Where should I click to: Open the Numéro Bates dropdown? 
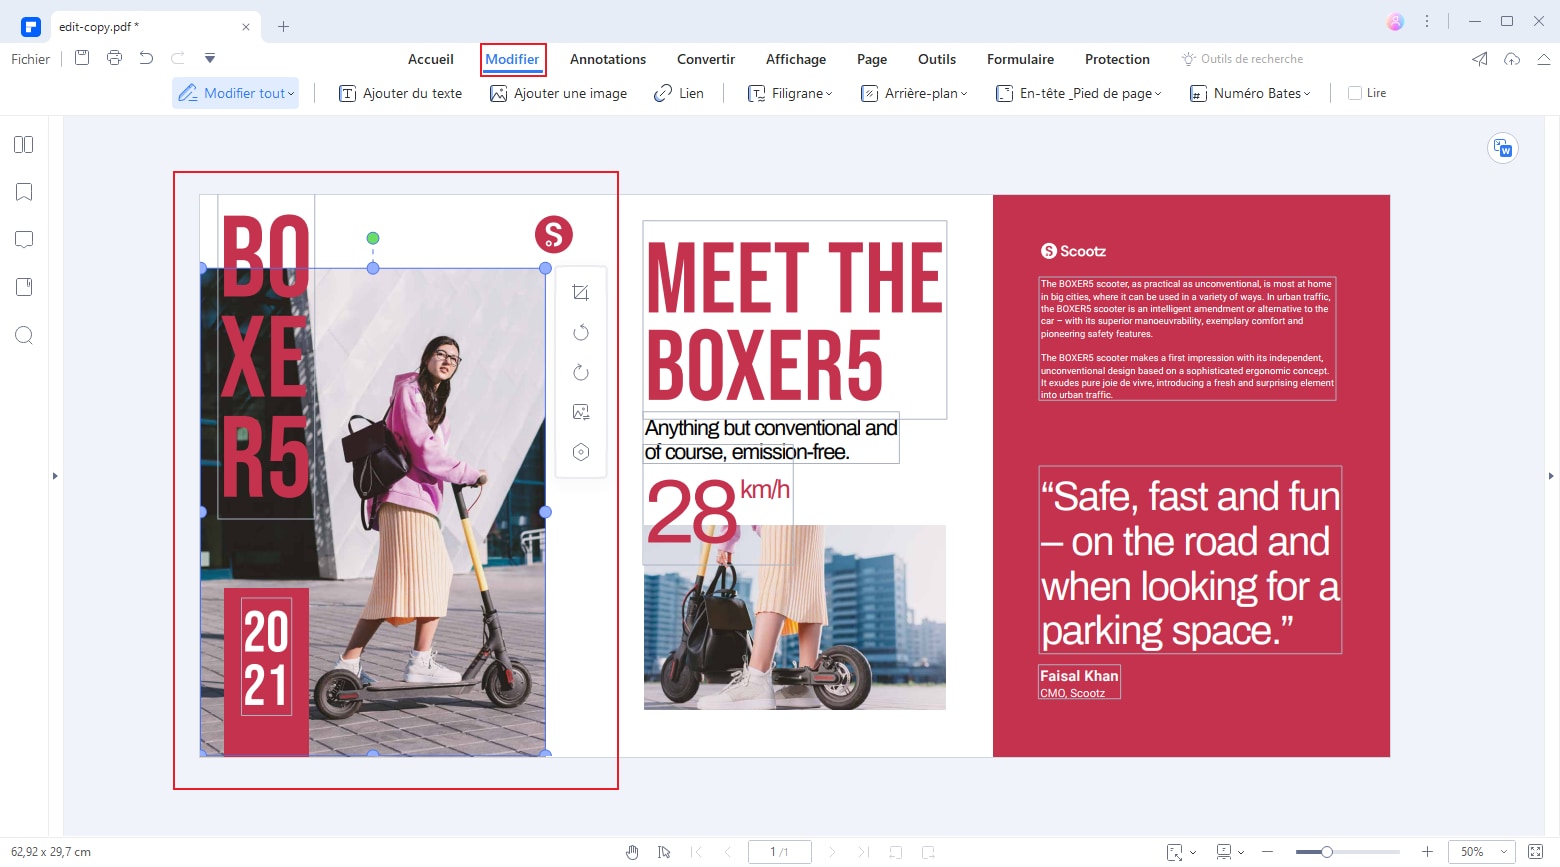coord(1250,93)
